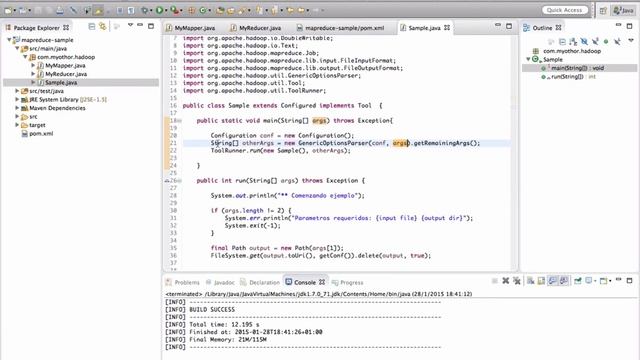Expand Maven Dependencies node

click(17, 108)
